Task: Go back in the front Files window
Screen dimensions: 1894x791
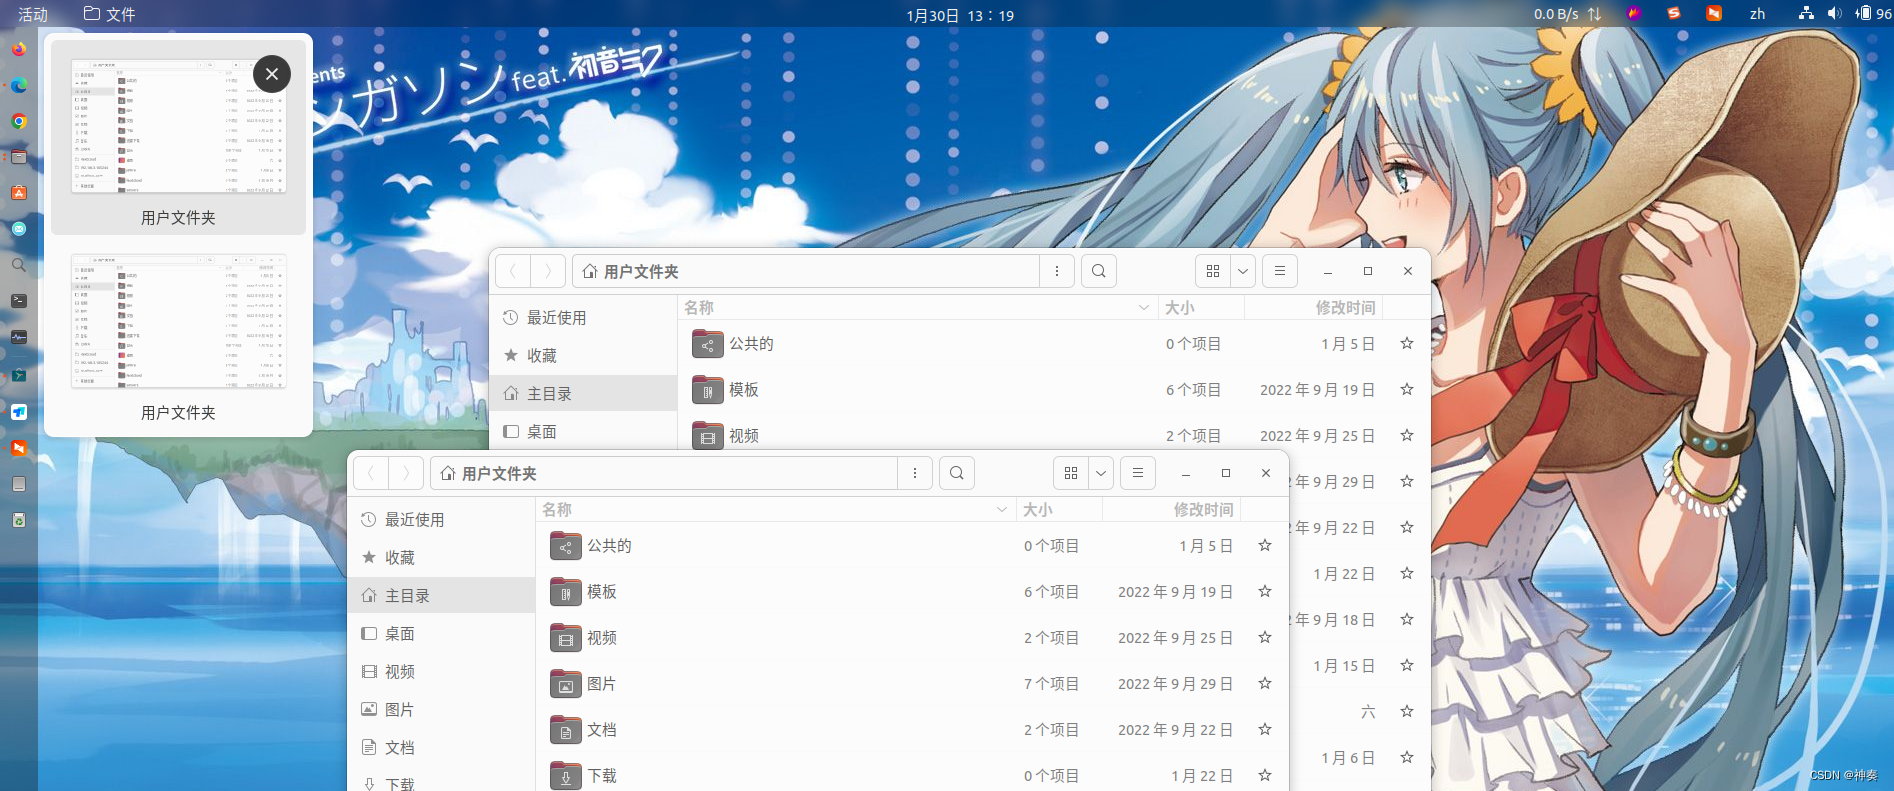Action: [x=371, y=473]
